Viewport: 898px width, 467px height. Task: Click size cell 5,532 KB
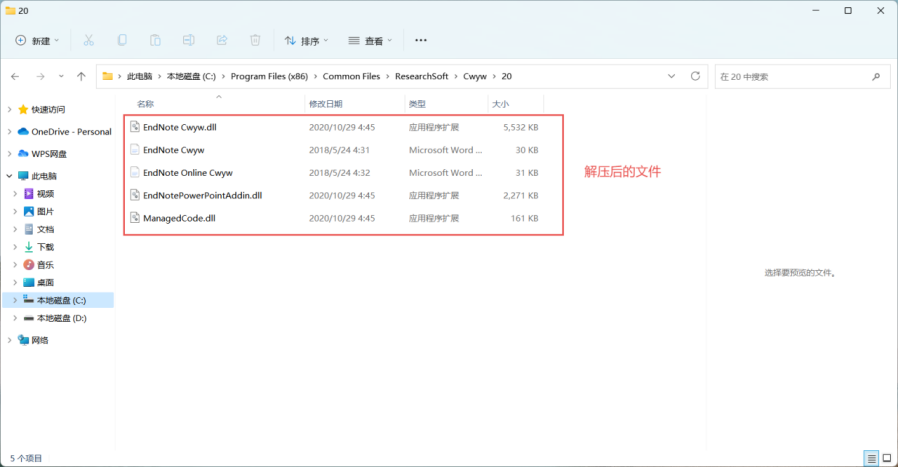point(521,127)
